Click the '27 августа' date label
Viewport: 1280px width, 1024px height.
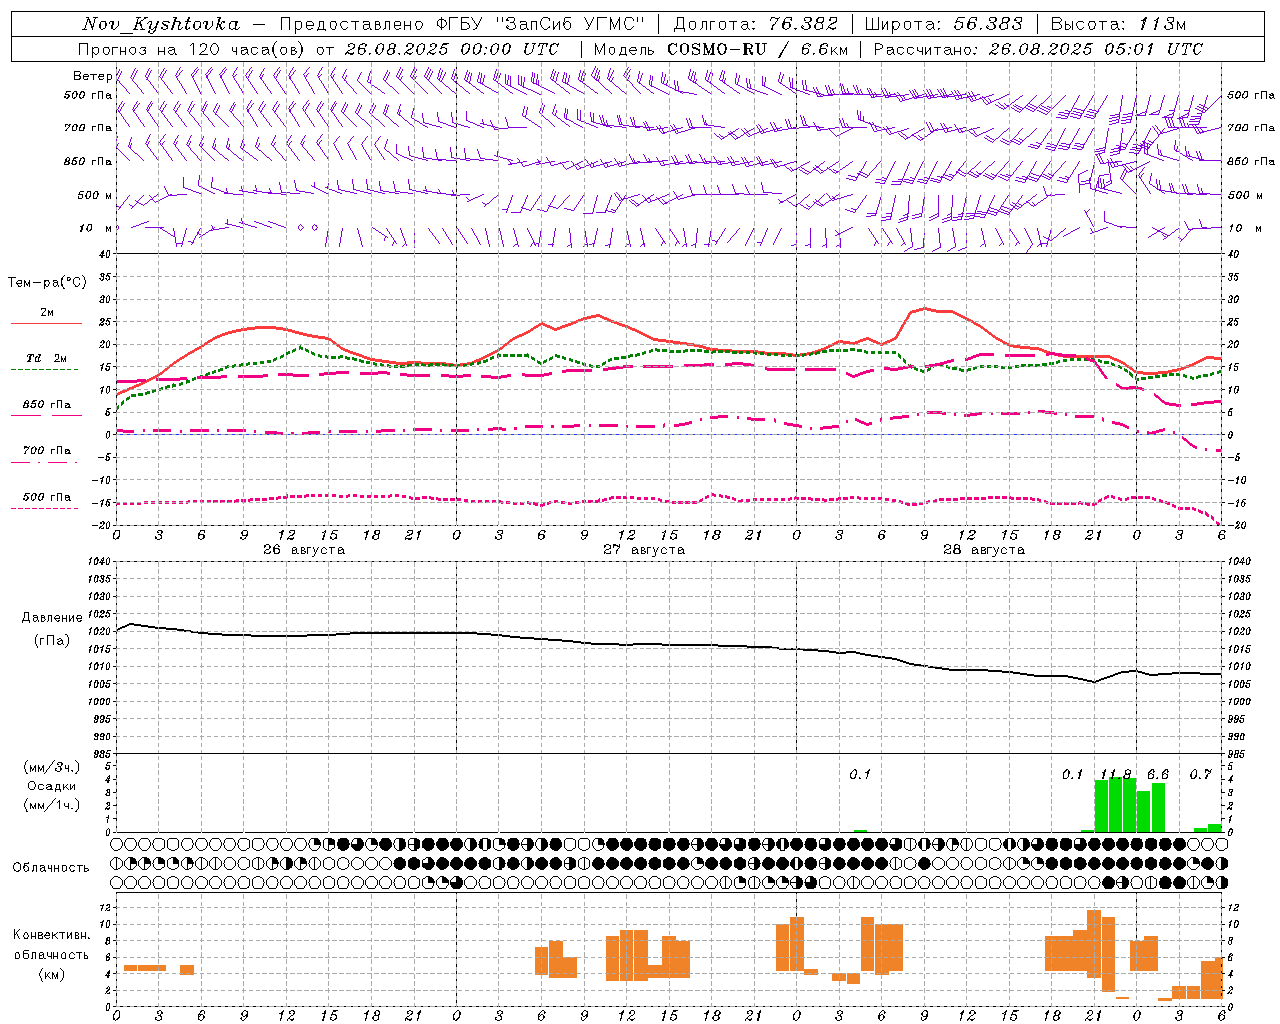pyautogui.click(x=644, y=550)
